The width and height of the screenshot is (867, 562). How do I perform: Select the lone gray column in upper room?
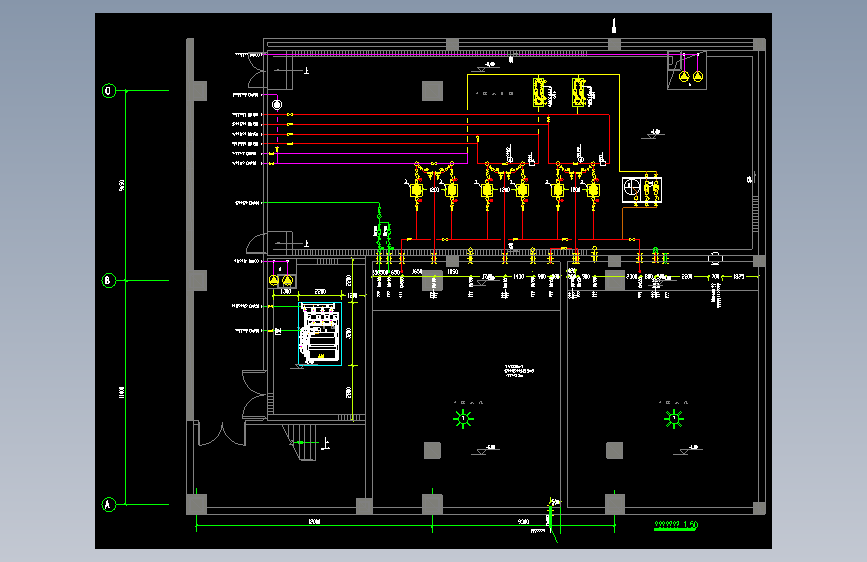click(432, 91)
